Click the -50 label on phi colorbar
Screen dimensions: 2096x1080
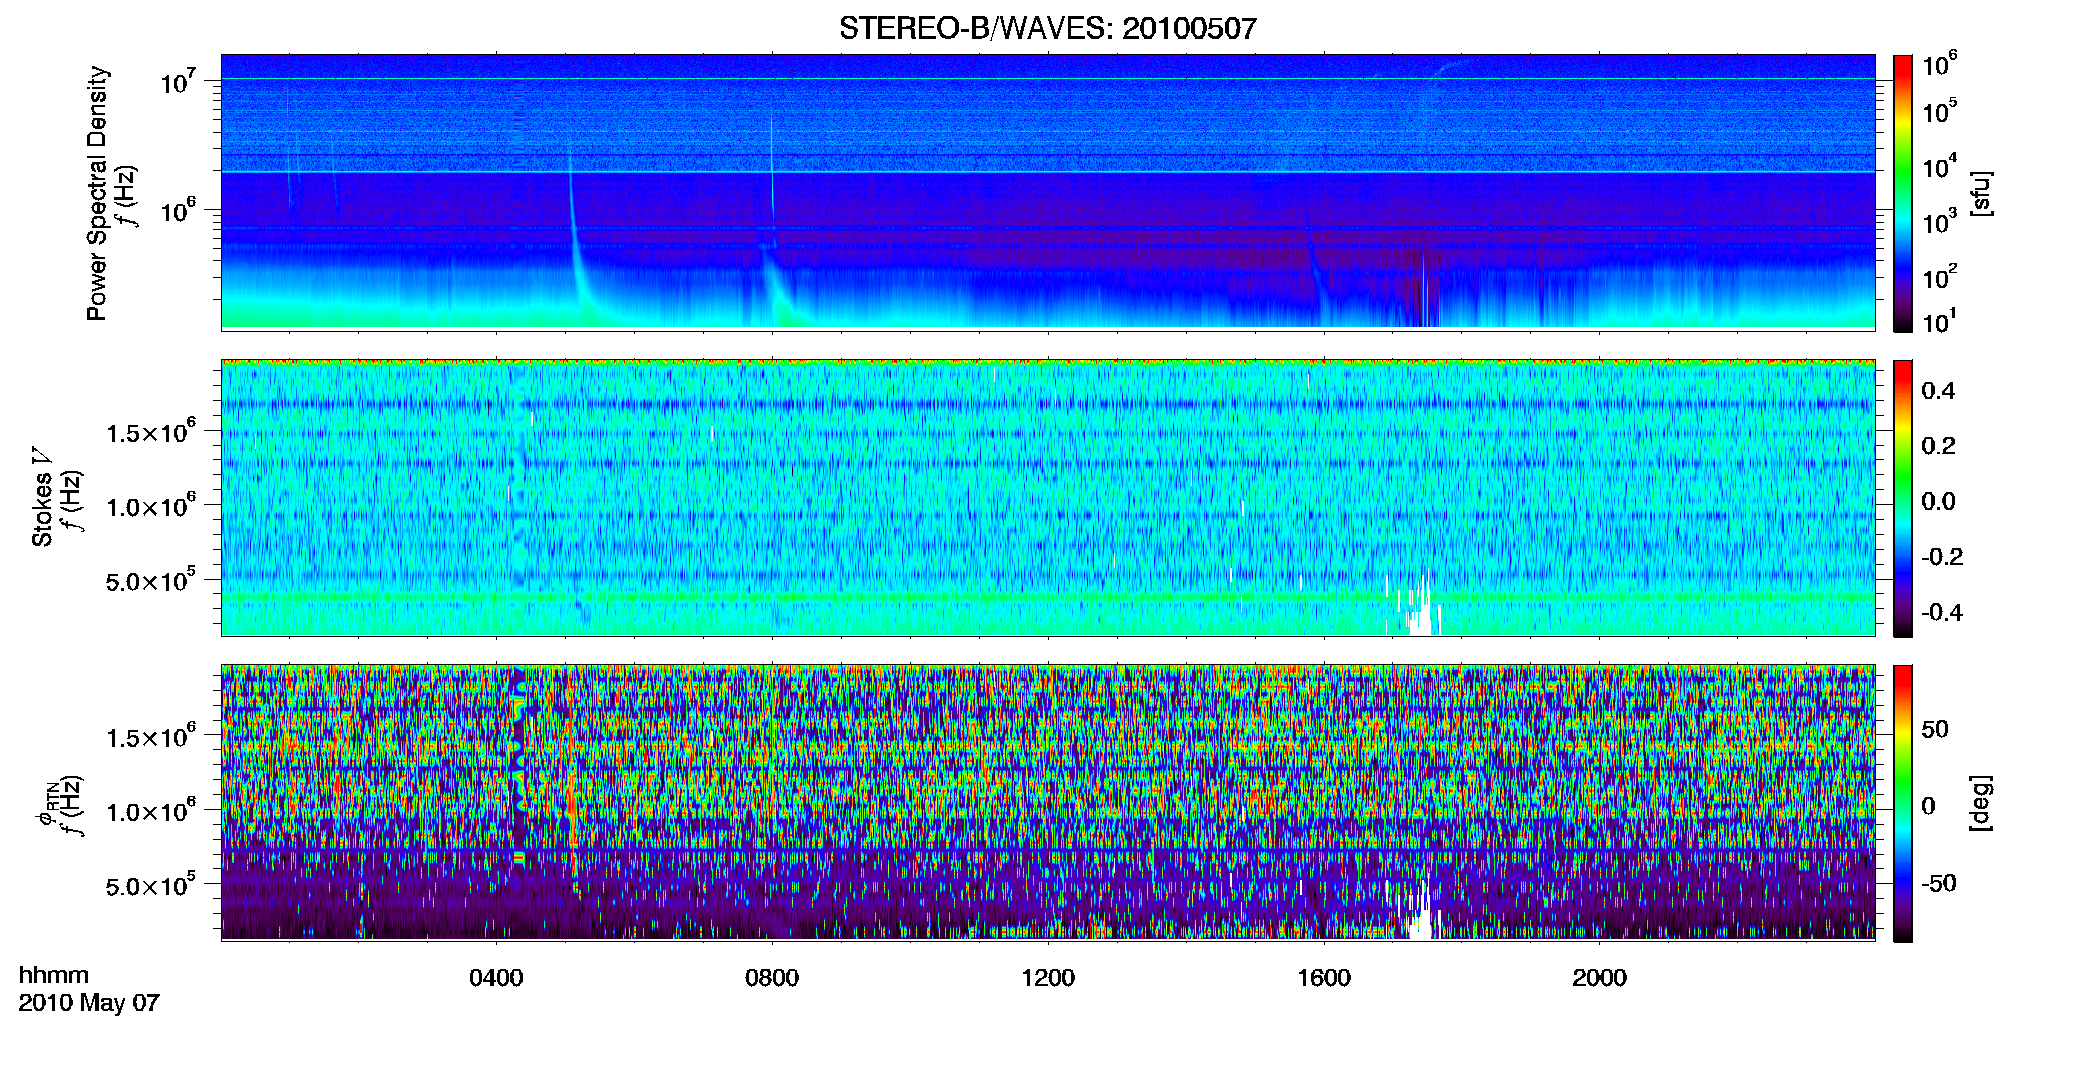coord(1936,883)
